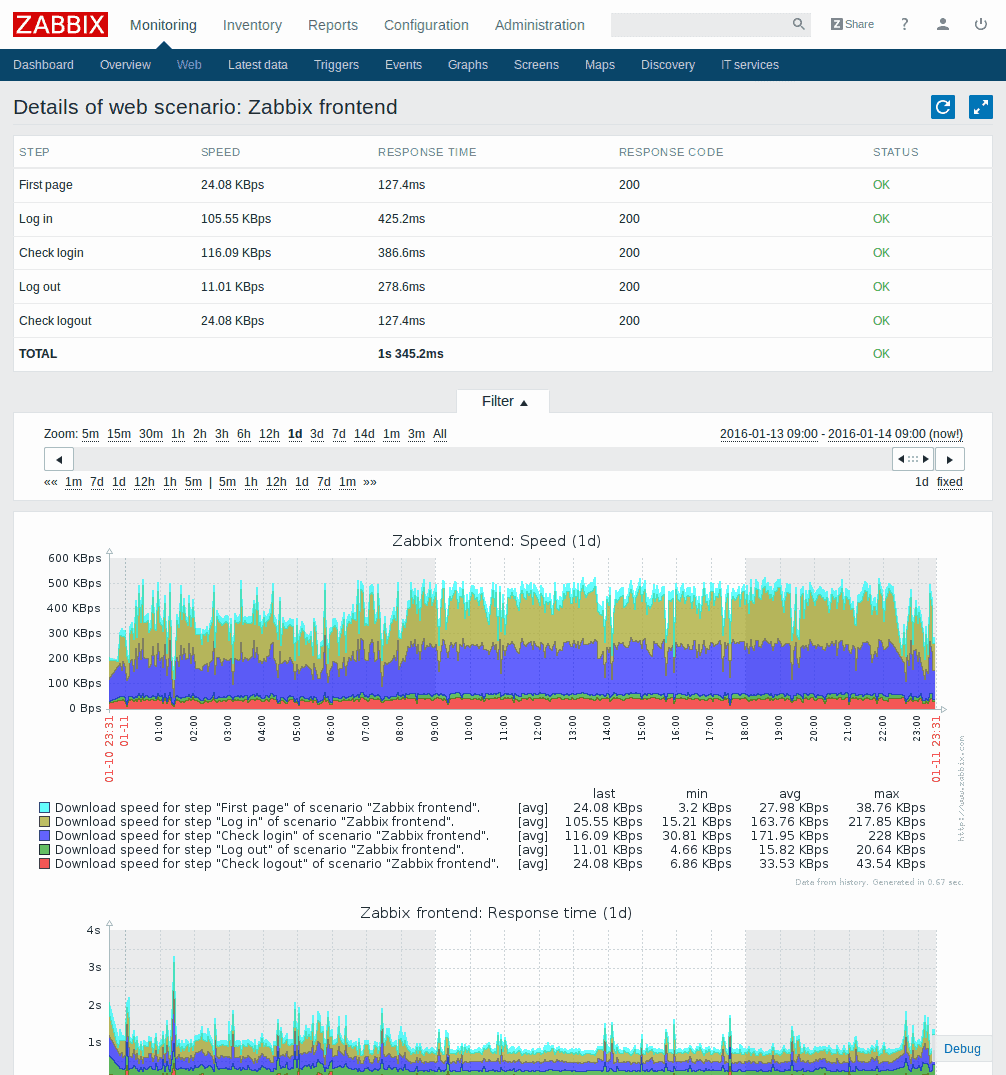Click the Debug link
Viewport: 1006px width, 1075px height.
pyautogui.click(x=962, y=1049)
